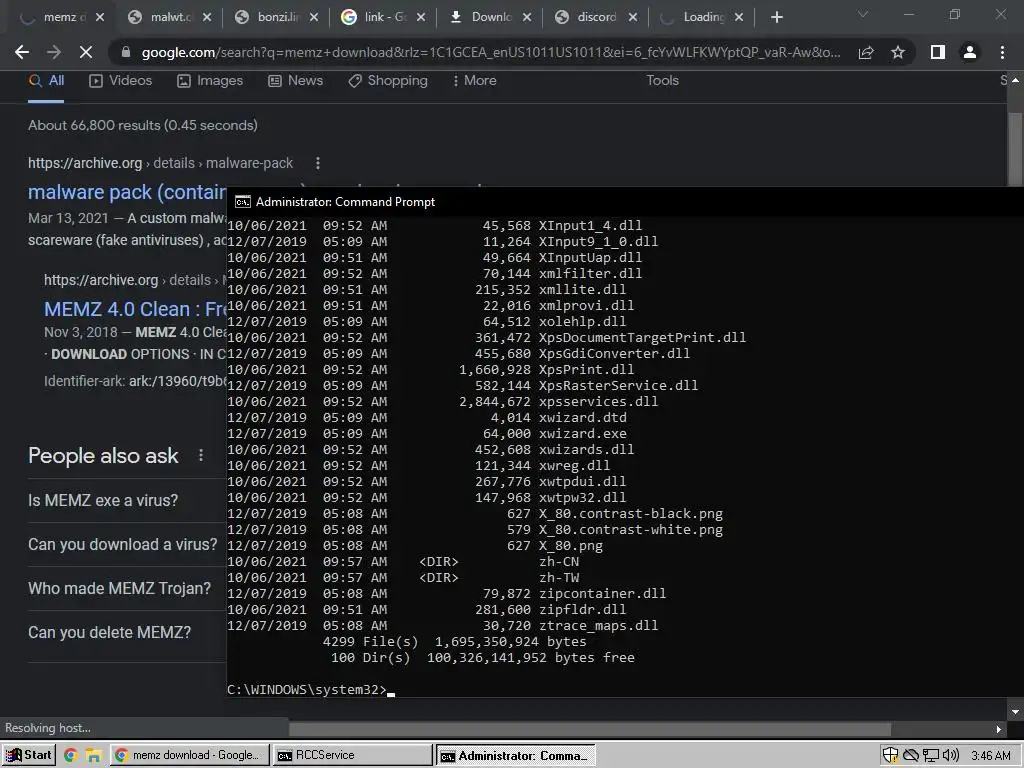Open a new tab with plus button
1024x768 pixels.
pyautogui.click(x=776, y=18)
